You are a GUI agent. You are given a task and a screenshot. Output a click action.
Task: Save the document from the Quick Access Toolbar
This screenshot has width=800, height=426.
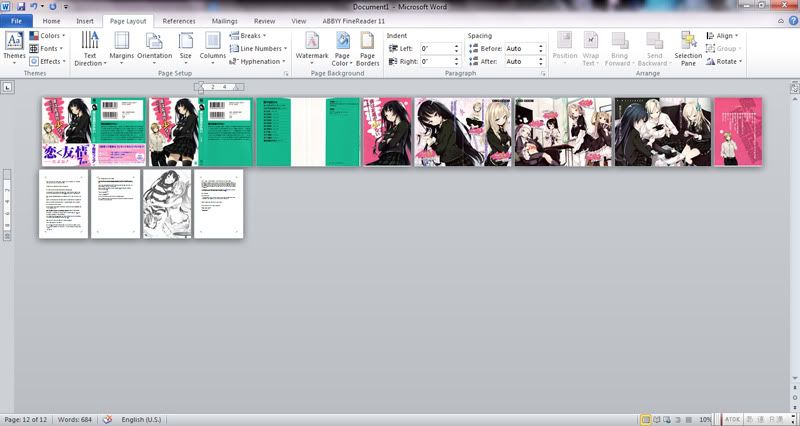[21, 7]
